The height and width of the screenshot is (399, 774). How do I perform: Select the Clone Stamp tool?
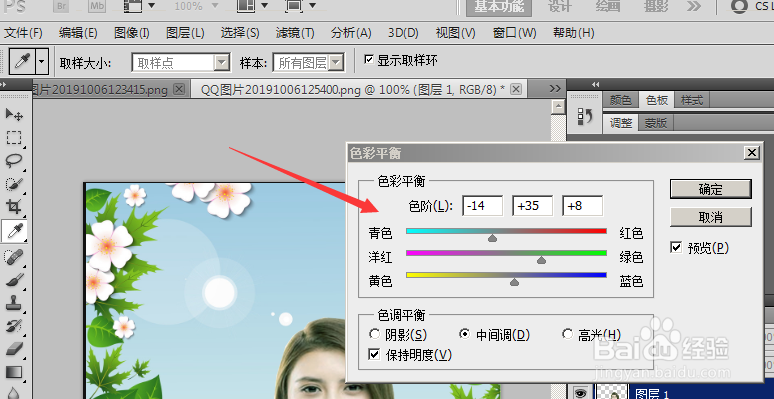pyautogui.click(x=14, y=303)
